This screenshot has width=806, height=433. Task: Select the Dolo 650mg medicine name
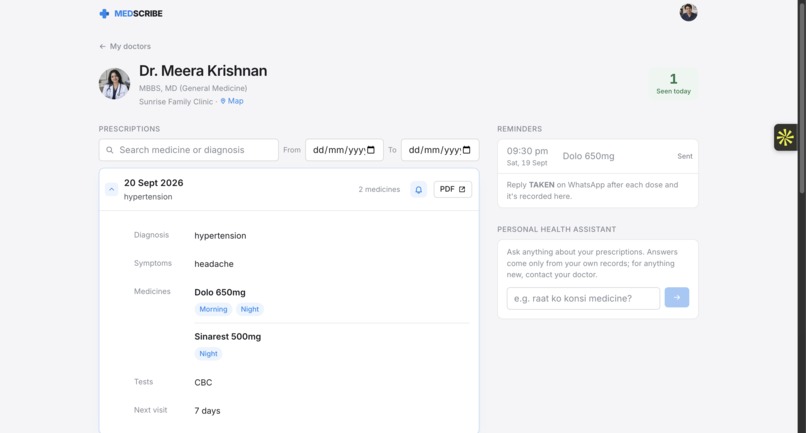(x=220, y=292)
